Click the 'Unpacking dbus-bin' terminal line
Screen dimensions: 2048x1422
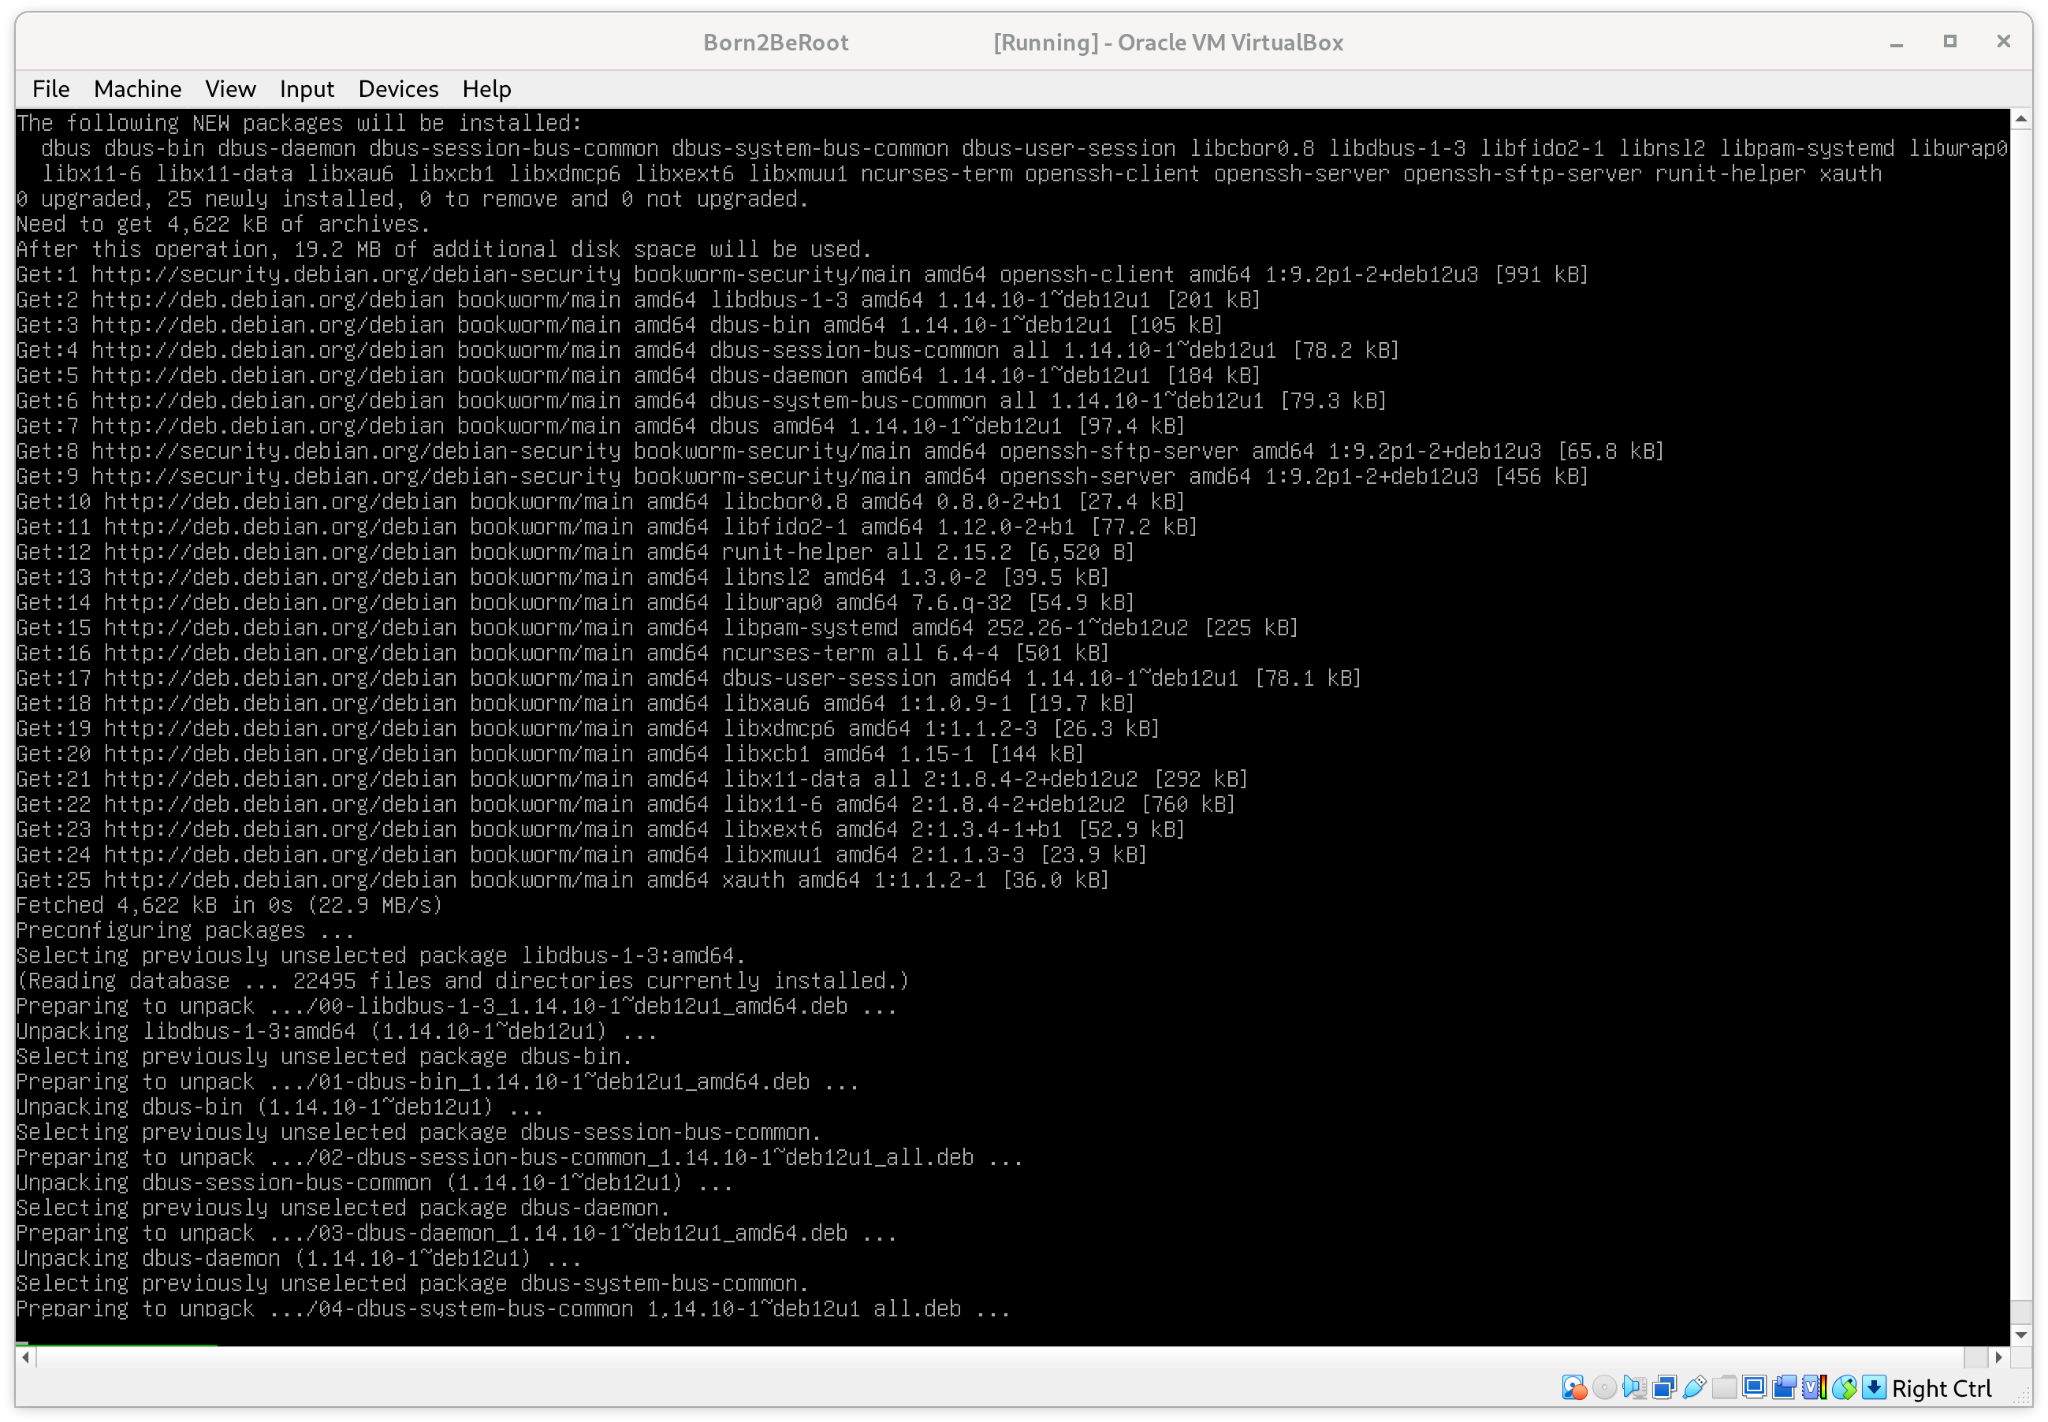[x=280, y=1107]
